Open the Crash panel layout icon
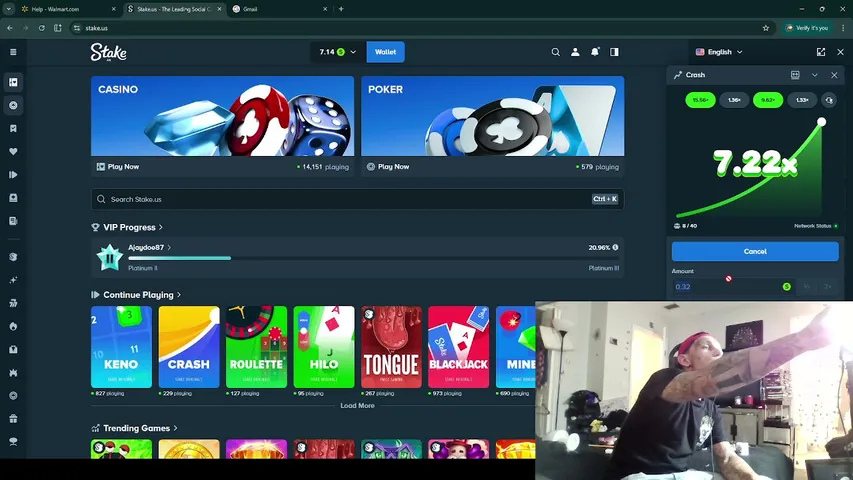Image resolution: width=853 pixels, height=480 pixels. (795, 75)
